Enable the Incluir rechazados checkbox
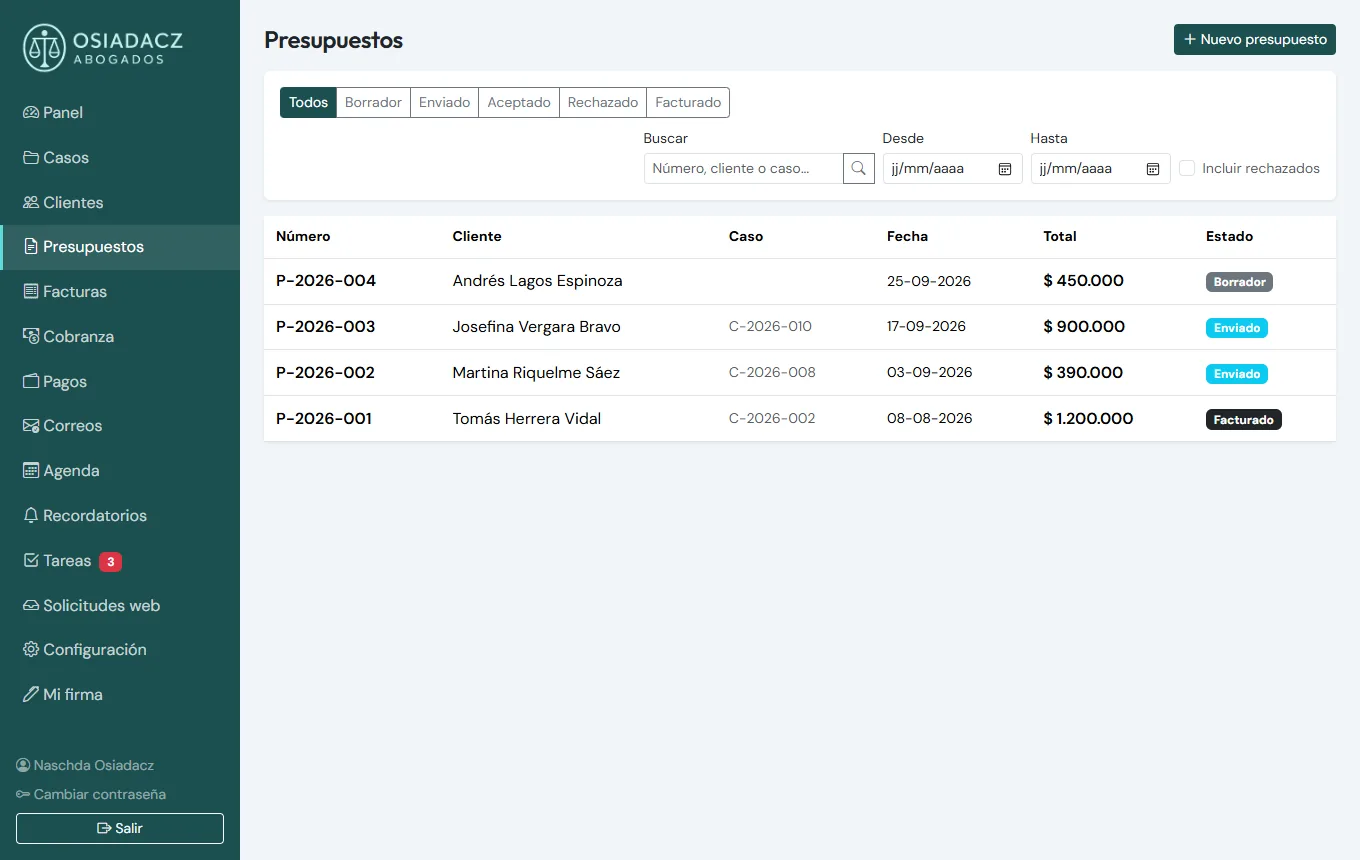The height and width of the screenshot is (860, 1360). pyautogui.click(x=1187, y=168)
